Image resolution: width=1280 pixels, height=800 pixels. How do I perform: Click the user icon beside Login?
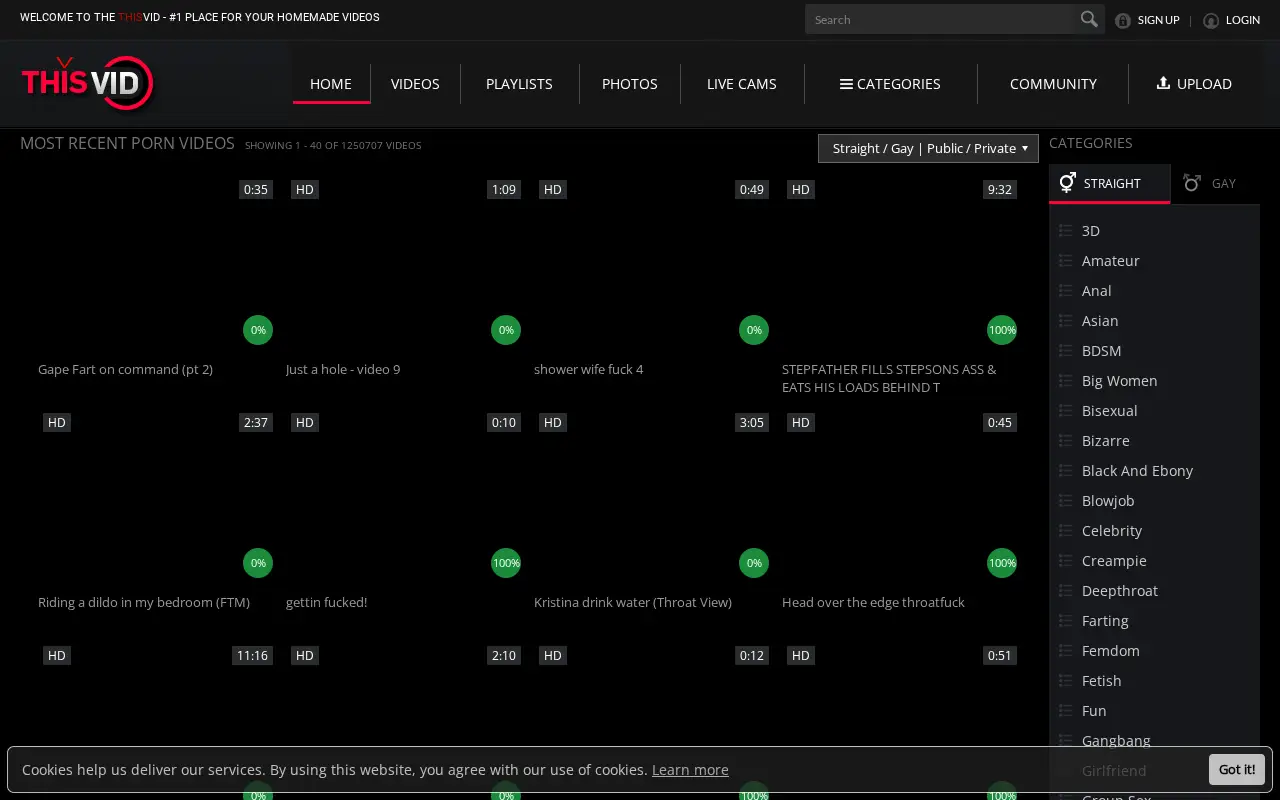point(1211,20)
